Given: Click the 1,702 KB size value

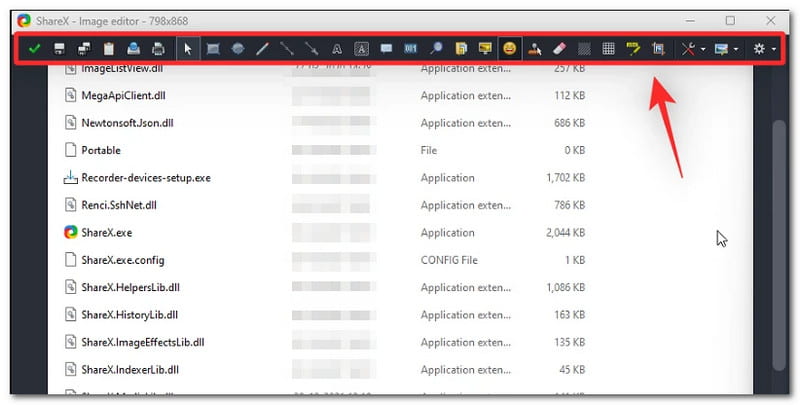Looking at the screenshot, I should pos(565,178).
